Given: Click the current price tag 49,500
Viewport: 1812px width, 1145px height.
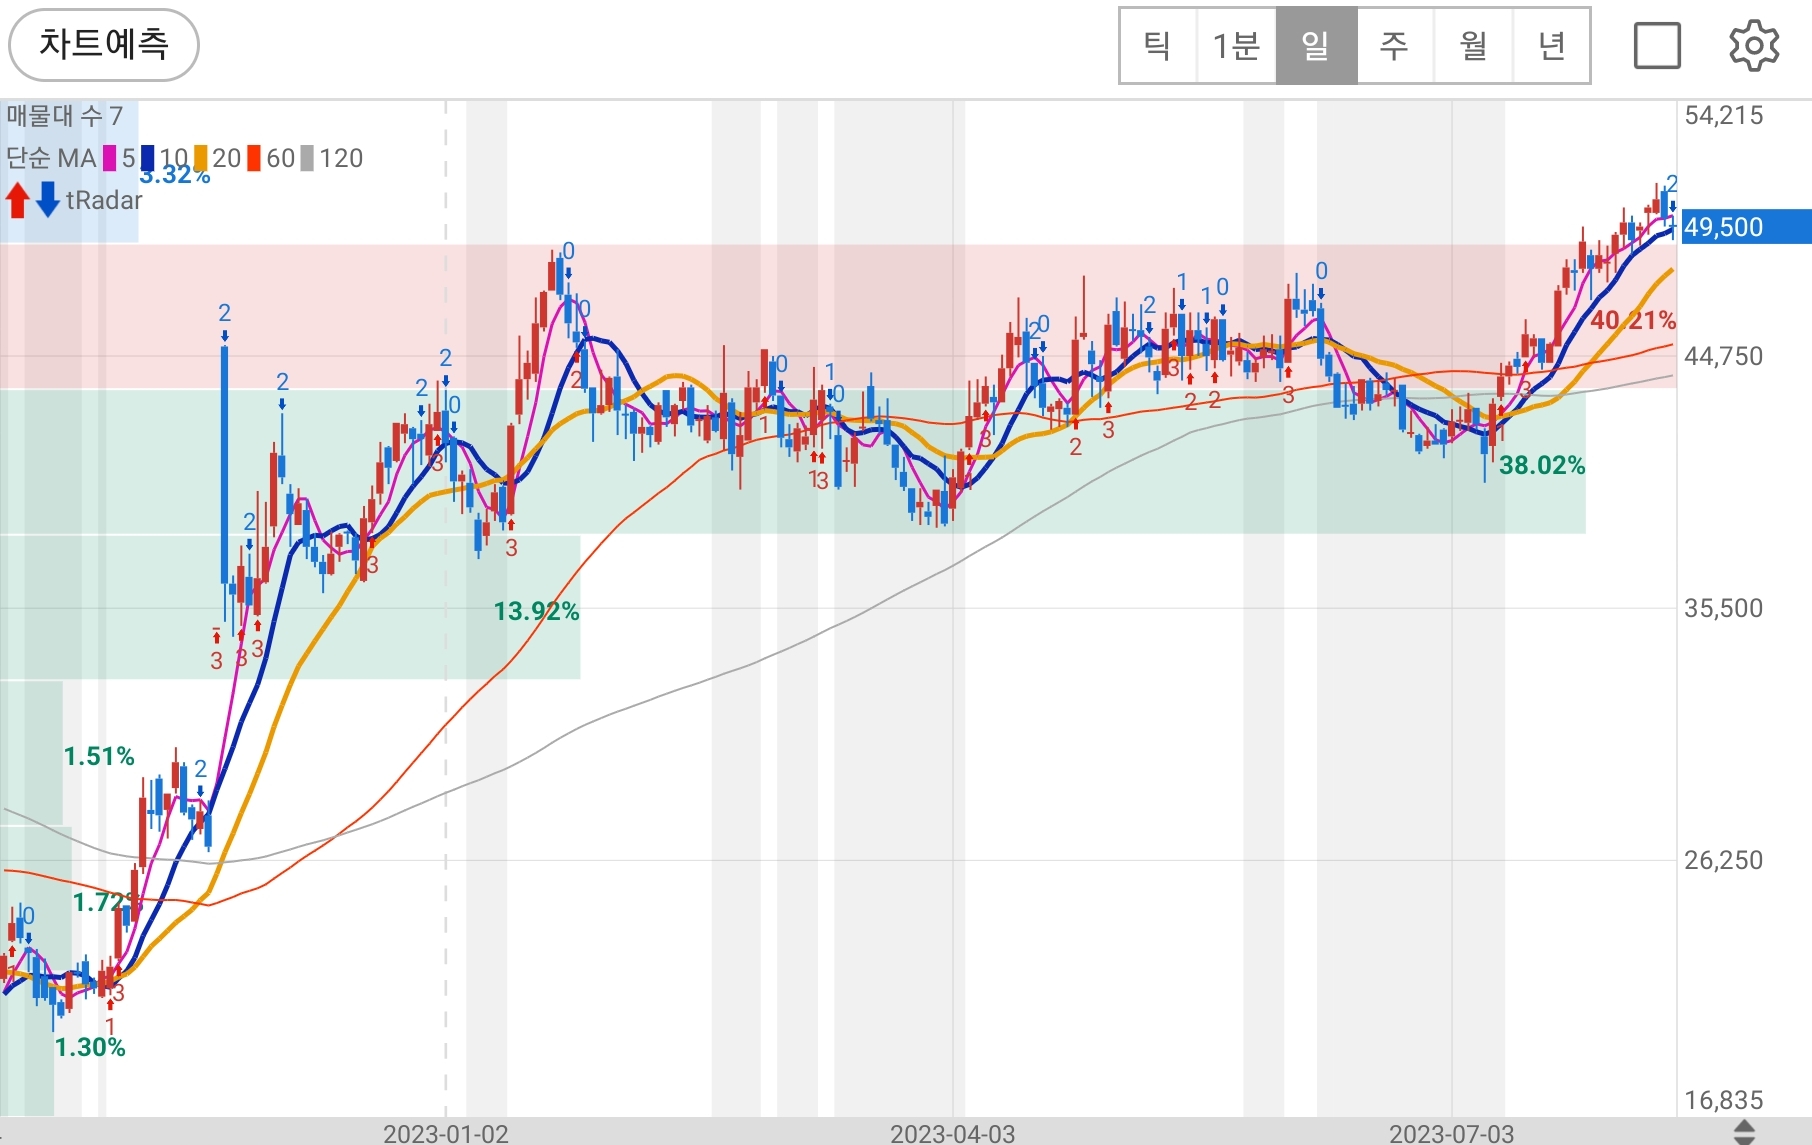Looking at the screenshot, I should coord(1746,227).
